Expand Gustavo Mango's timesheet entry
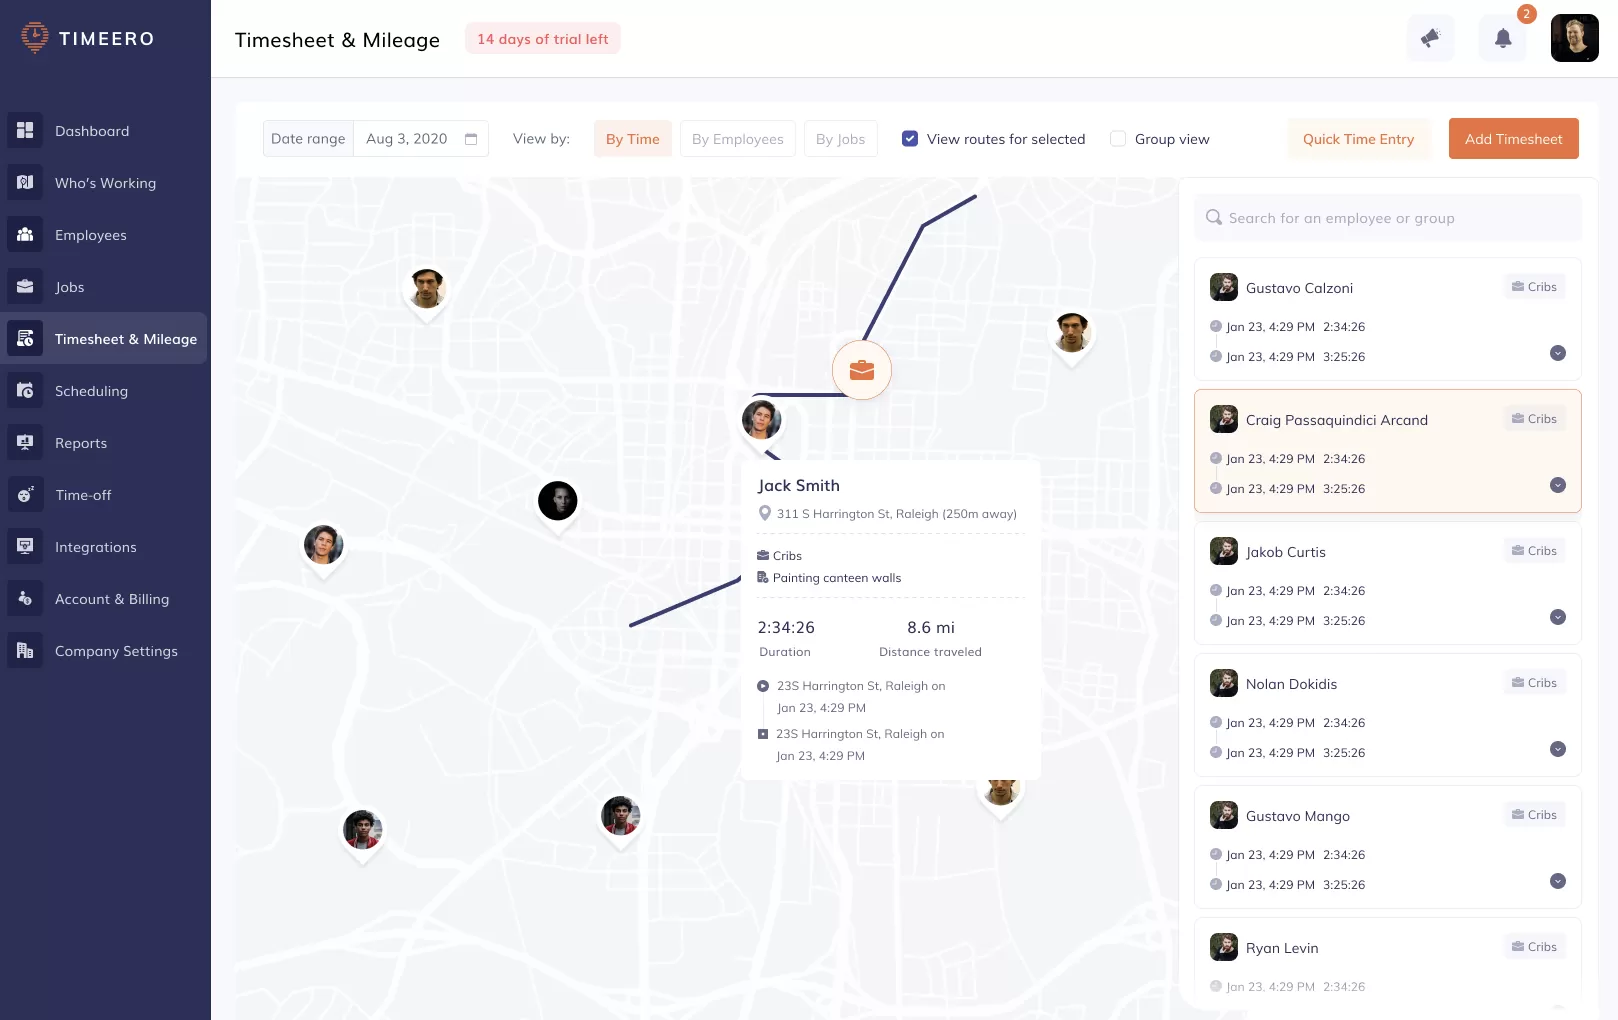Screen dimensions: 1618x1020 [x=1557, y=881]
